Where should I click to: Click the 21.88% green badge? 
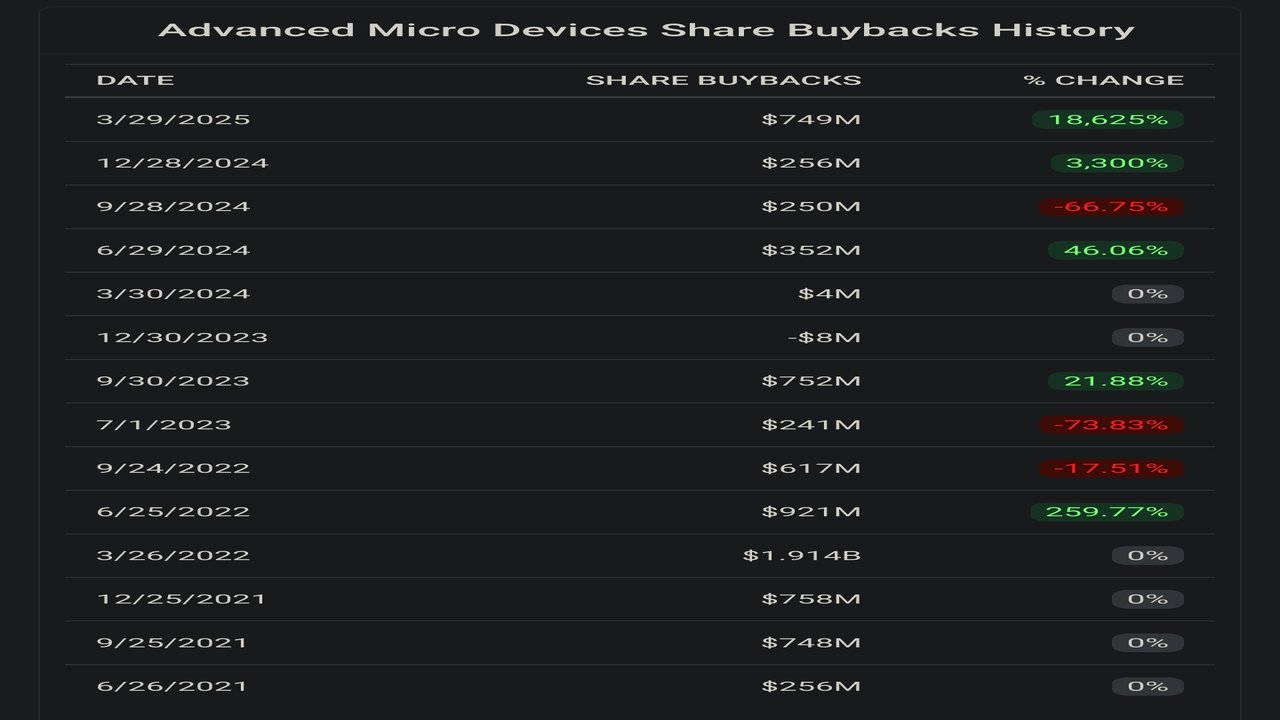1116,381
